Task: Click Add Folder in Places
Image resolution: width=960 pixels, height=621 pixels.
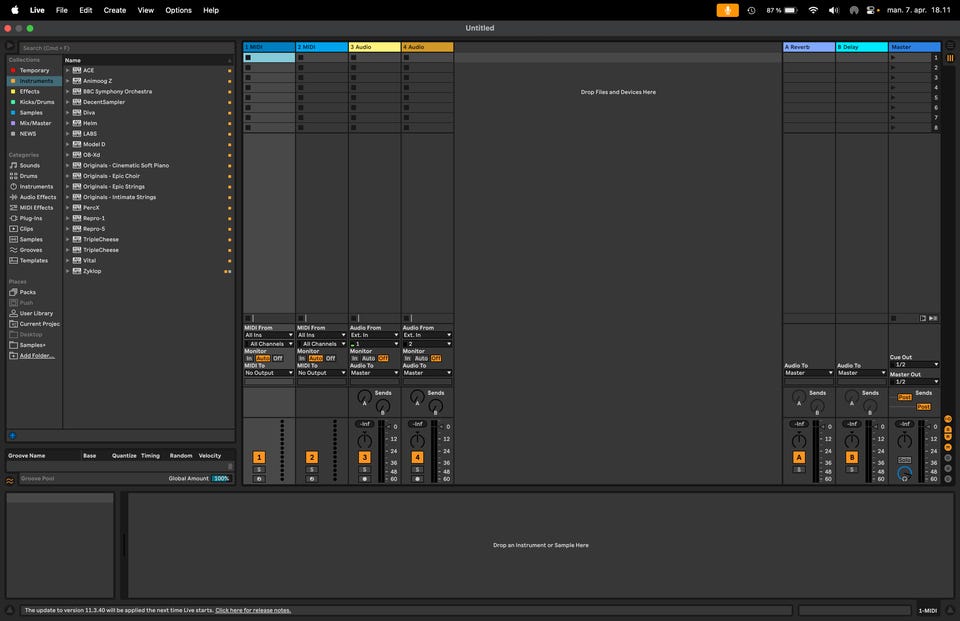Action: click(x=37, y=356)
